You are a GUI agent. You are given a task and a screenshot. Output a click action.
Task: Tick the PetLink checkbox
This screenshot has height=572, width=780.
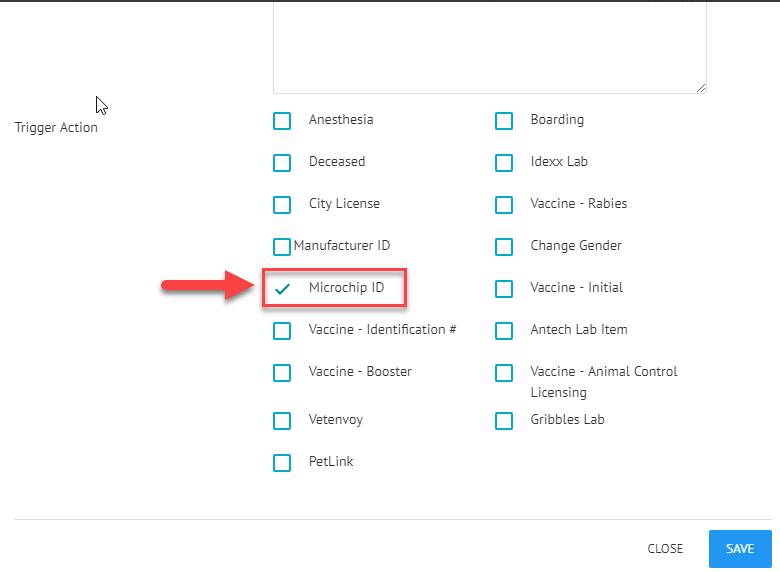[282, 463]
